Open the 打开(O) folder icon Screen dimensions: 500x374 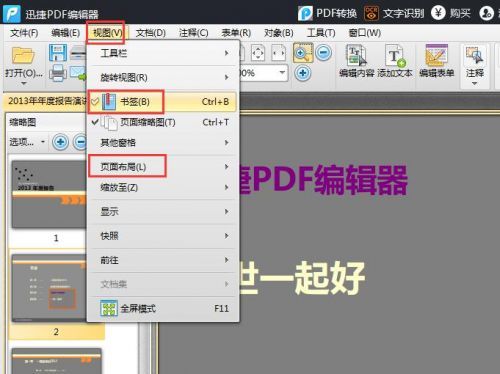point(23,55)
